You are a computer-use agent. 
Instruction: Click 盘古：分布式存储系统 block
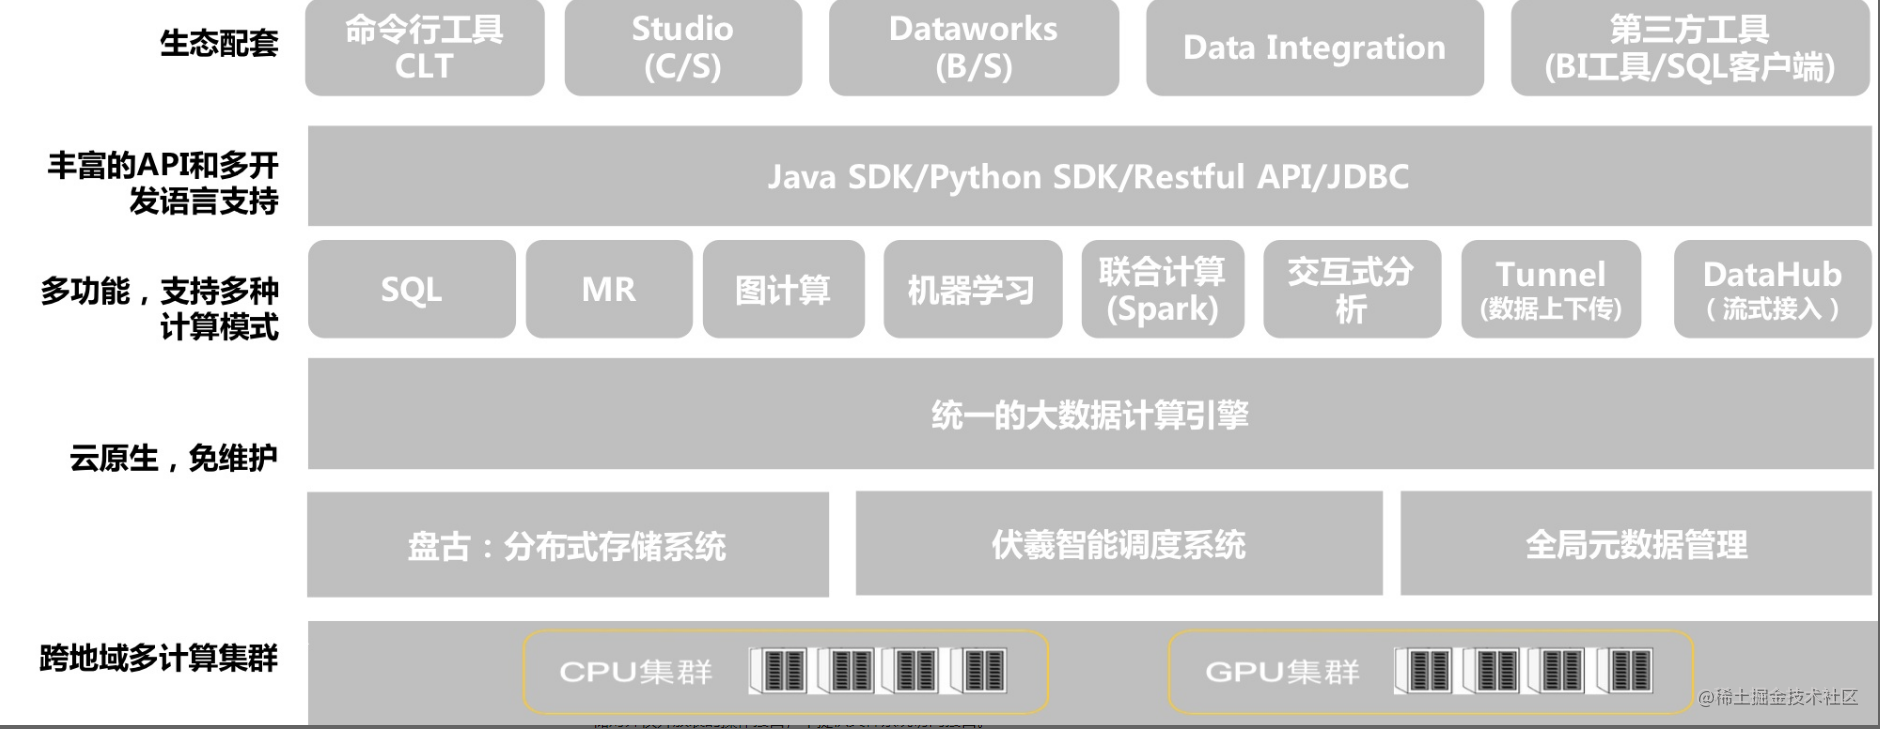[x=568, y=545]
